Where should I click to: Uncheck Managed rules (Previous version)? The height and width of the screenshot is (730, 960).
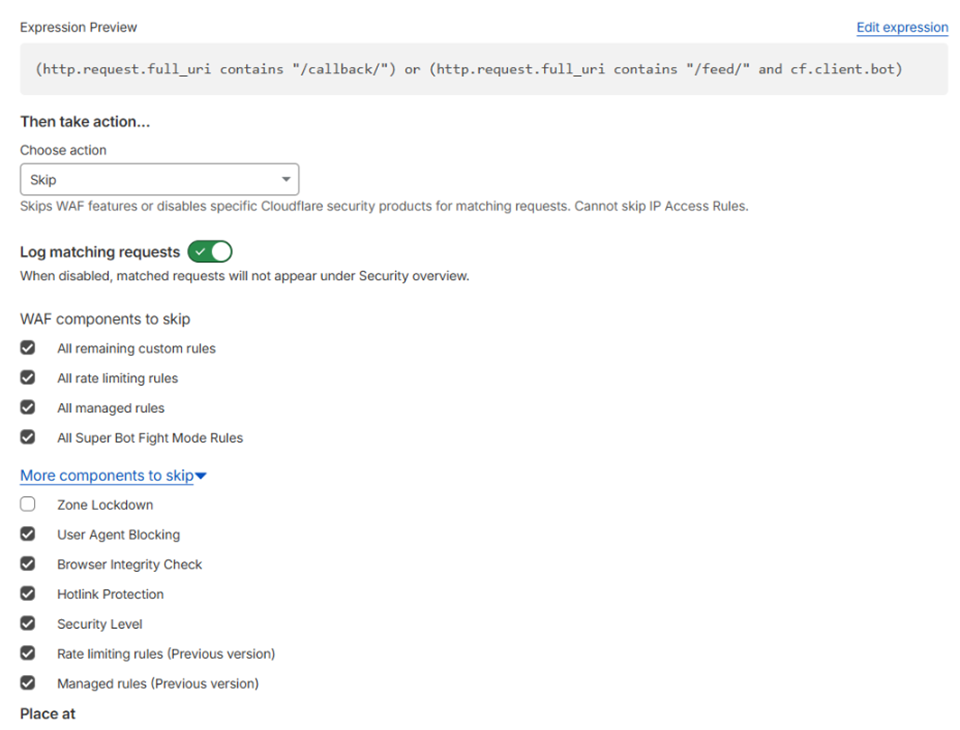coord(28,683)
